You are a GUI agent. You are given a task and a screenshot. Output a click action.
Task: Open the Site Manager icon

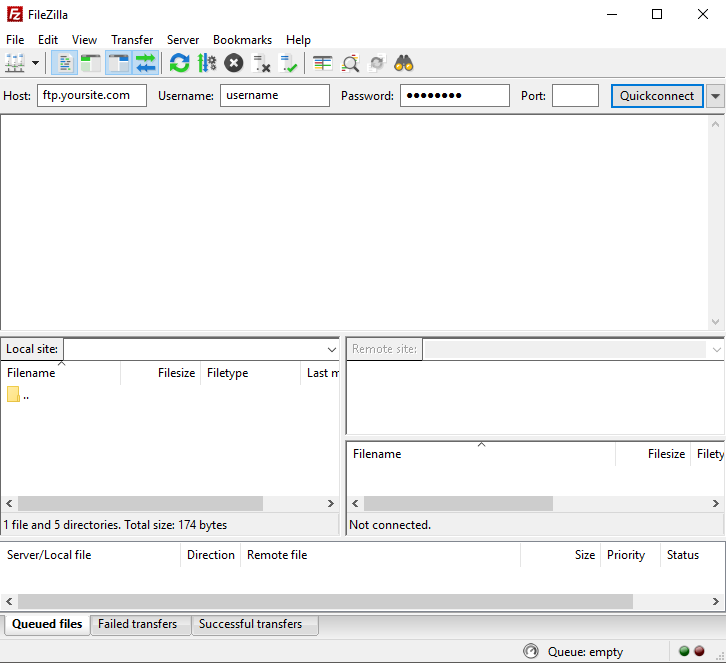coord(15,63)
